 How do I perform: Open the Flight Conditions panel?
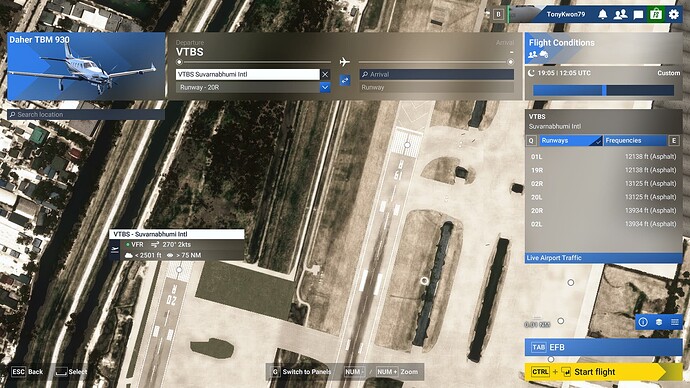tap(603, 49)
